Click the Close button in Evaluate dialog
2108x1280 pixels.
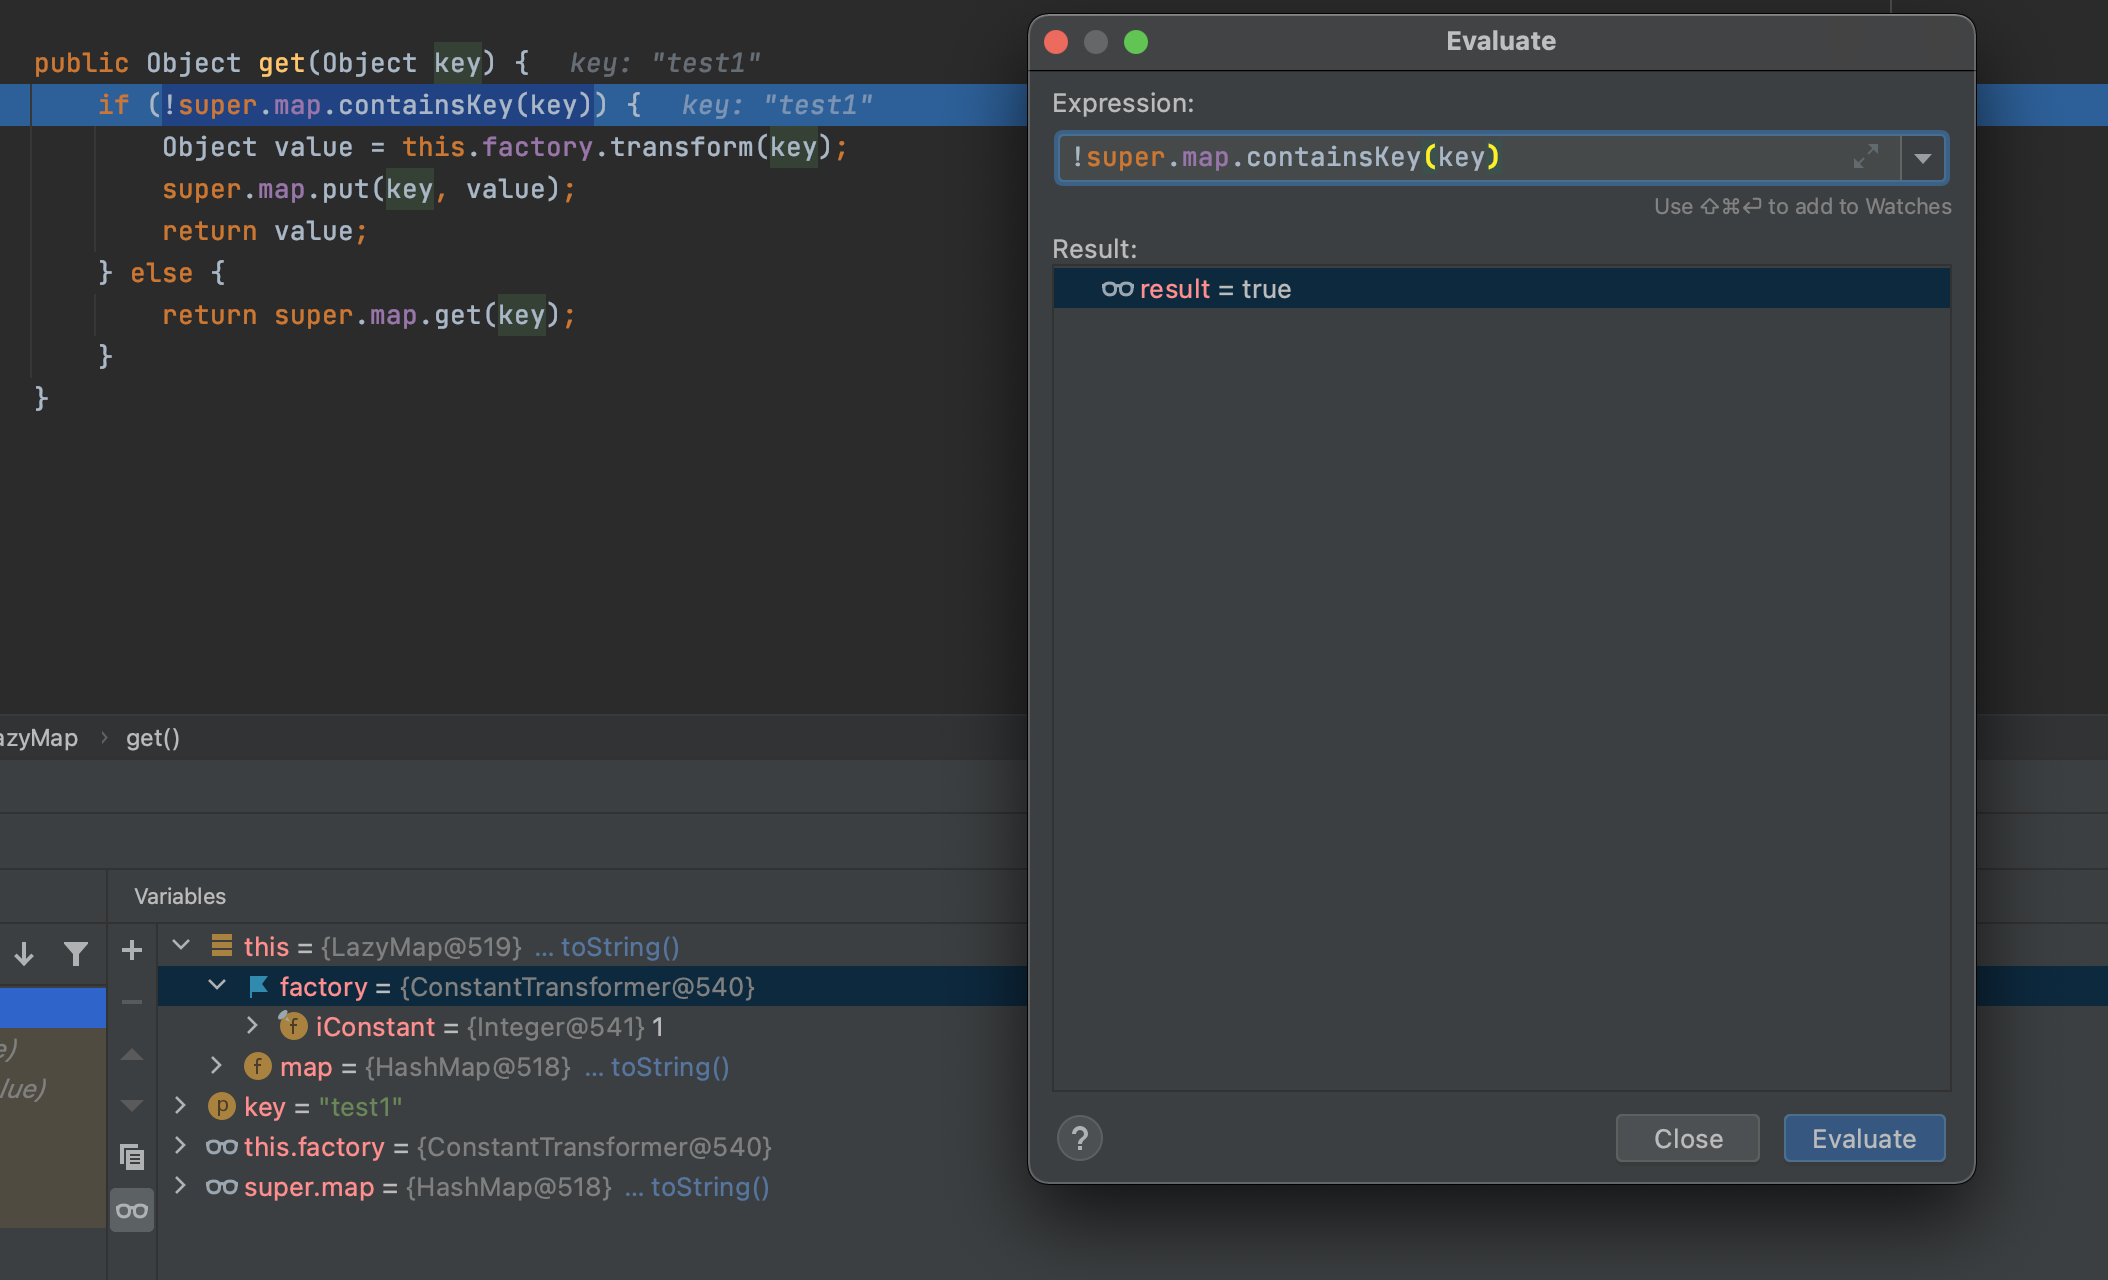tap(1688, 1138)
